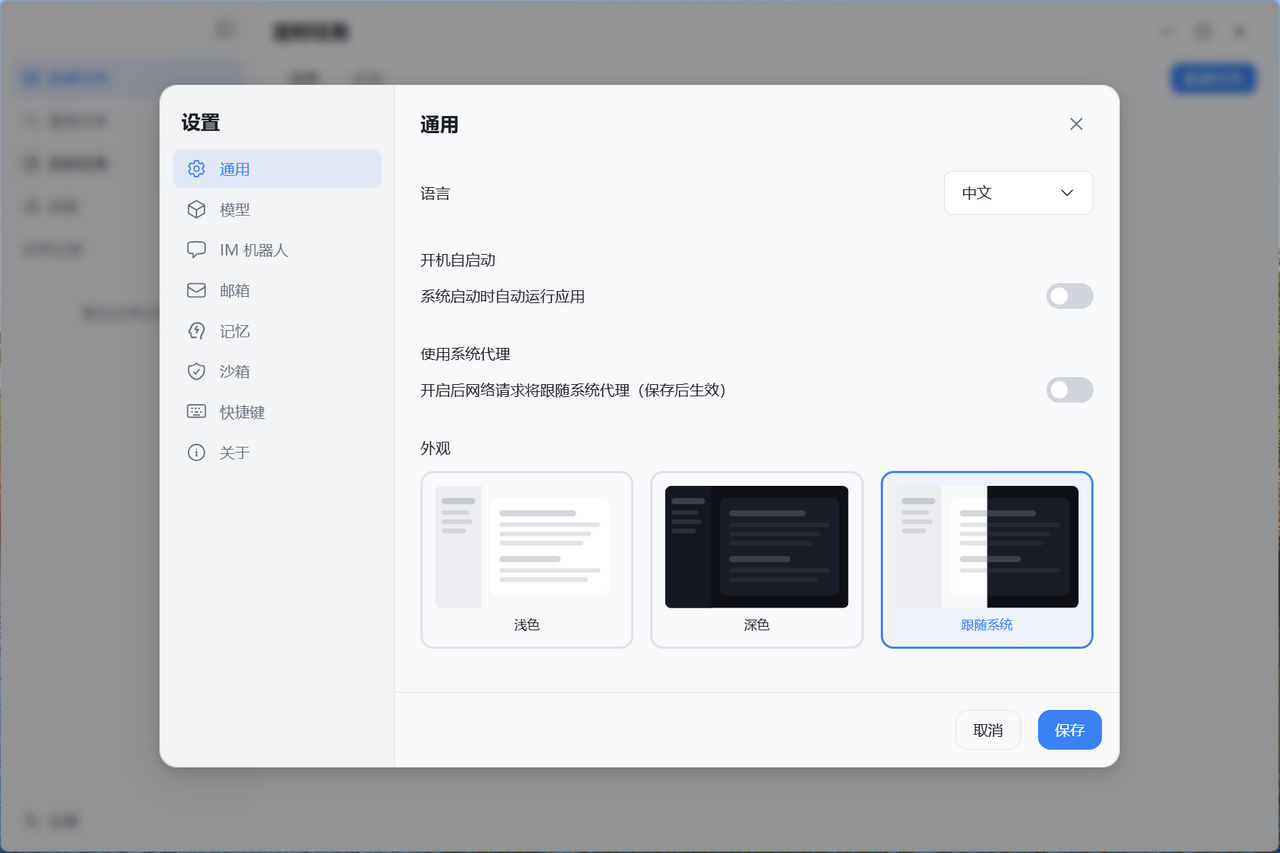Expand the 语言 dropdown showing 中文
Viewport: 1280px width, 853px height.
pos(1018,193)
